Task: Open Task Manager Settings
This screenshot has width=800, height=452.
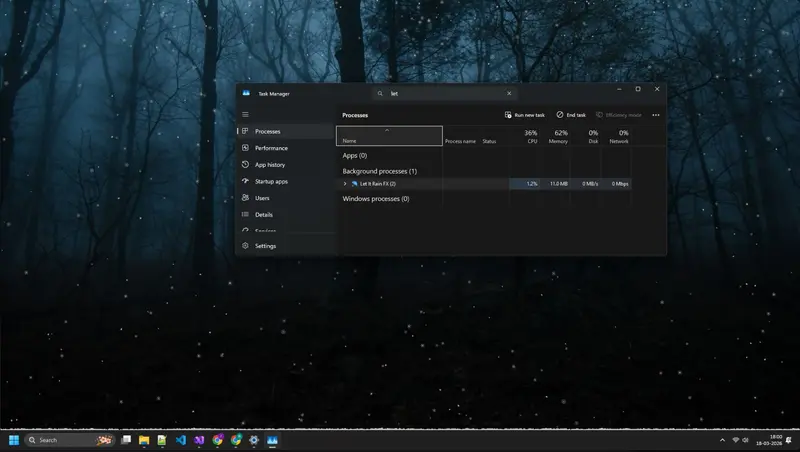Action: (286, 246)
